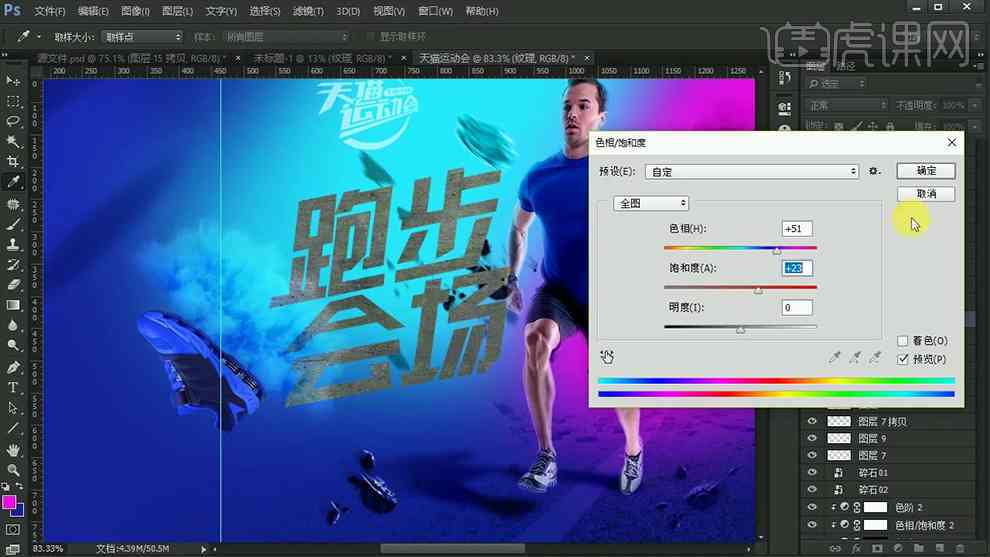Select the Clone Stamp tool
Image resolution: width=990 pixels, height=557 pixels.
coord(13,244)
